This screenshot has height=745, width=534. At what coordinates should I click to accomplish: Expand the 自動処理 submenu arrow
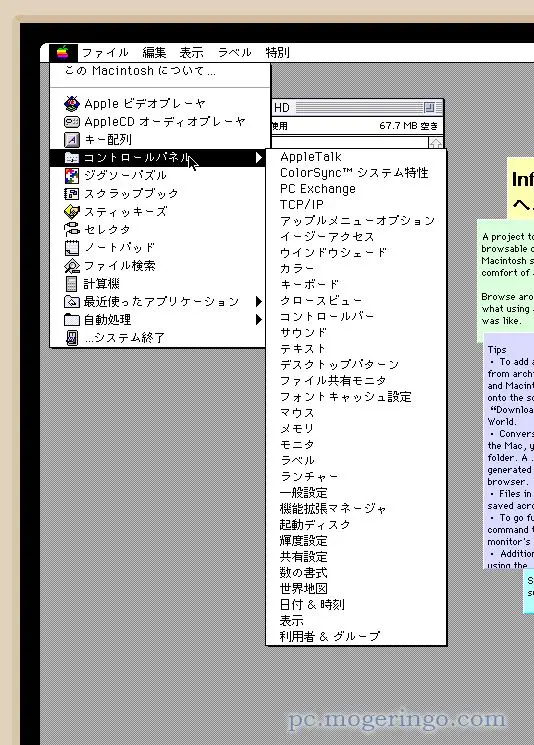tap(258, 319)
